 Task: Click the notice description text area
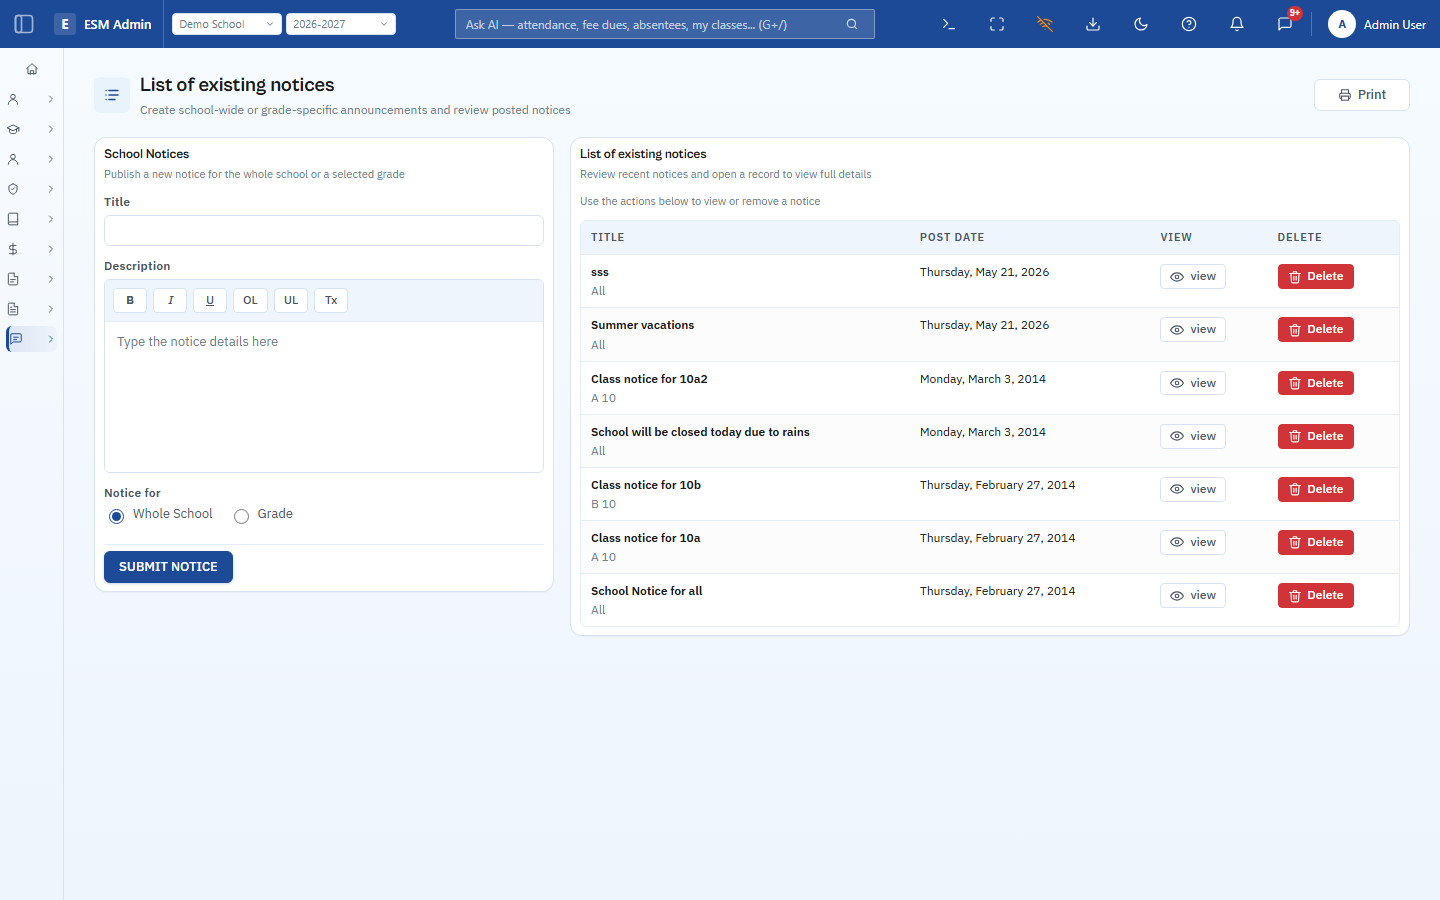point(324,396)
